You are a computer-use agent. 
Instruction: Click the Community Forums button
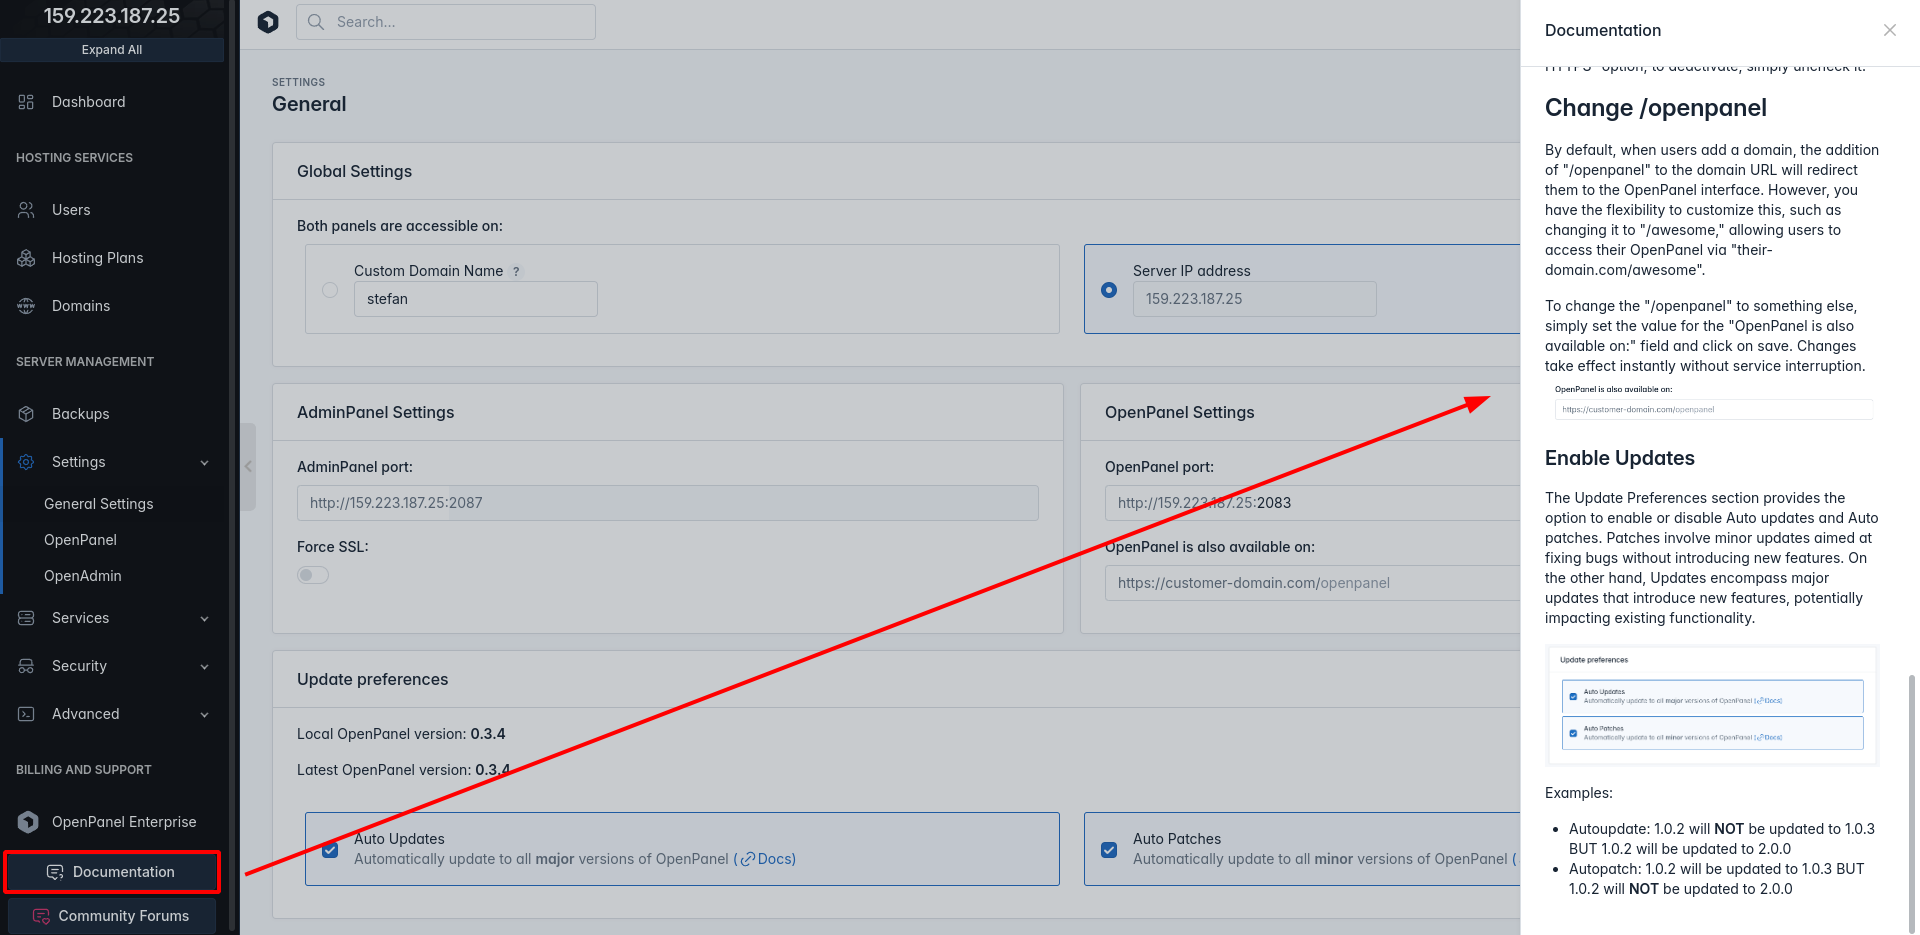(112, 916)
